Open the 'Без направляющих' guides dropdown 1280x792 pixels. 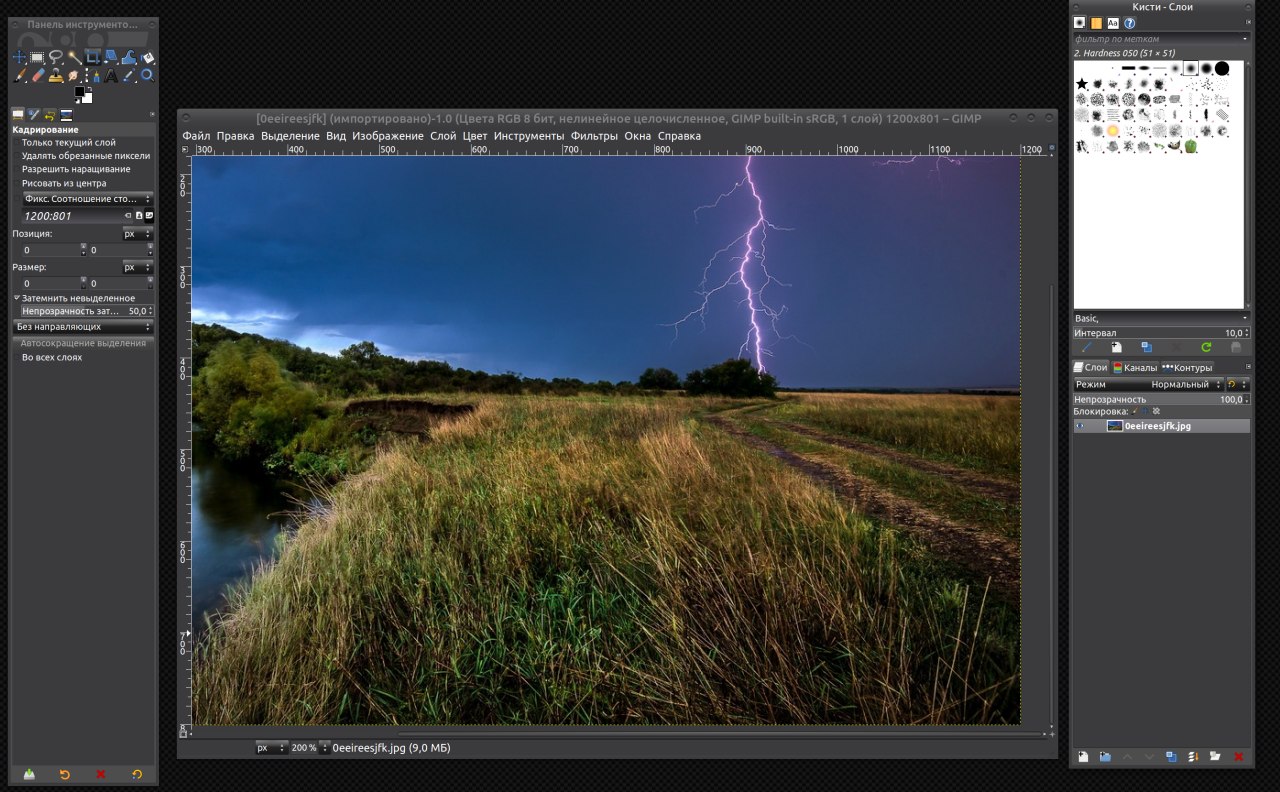(x=84, y=327)
